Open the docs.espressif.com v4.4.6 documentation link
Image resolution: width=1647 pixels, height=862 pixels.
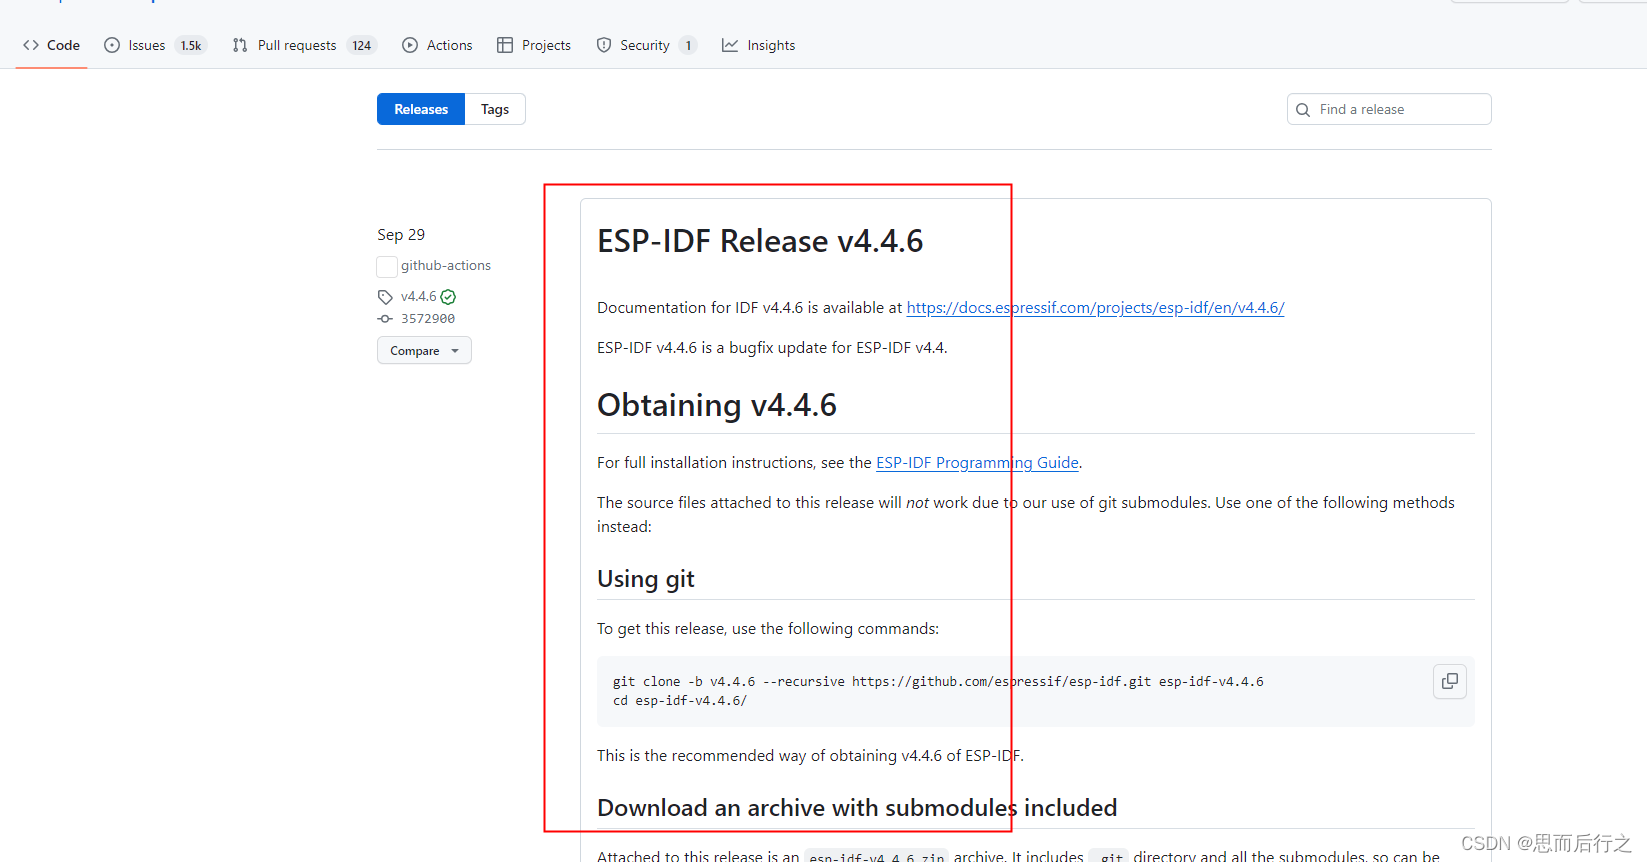[1095, 308]
